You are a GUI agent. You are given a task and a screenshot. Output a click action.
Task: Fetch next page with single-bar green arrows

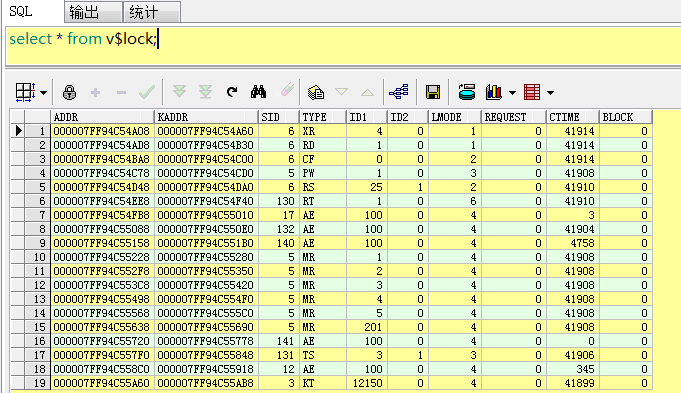[x=179, y=92]
